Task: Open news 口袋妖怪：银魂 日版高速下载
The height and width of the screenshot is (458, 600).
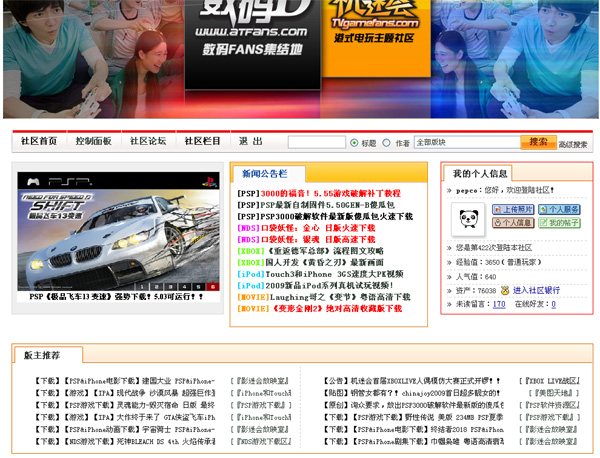Action: click(318, 240)
